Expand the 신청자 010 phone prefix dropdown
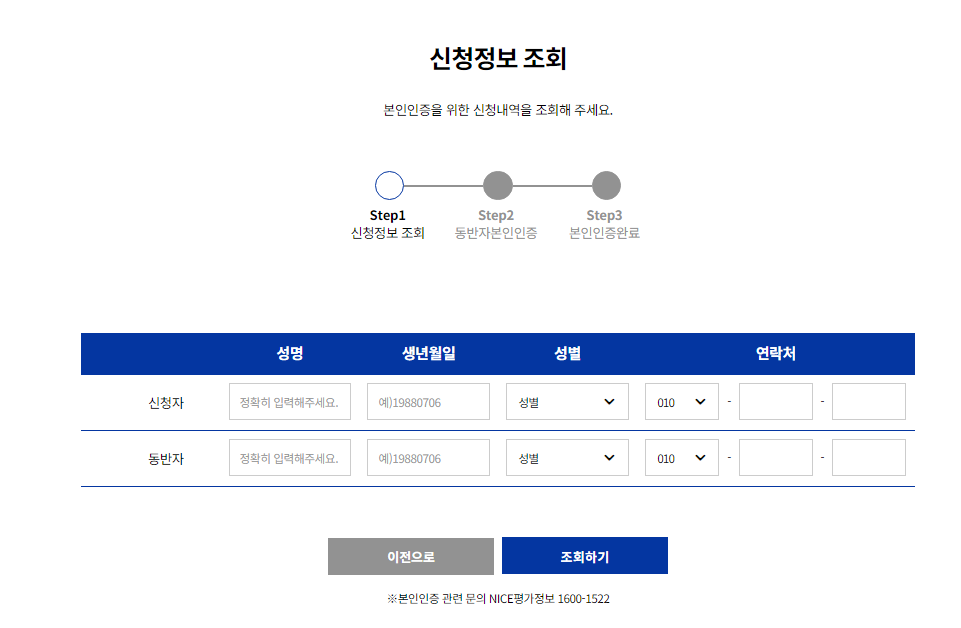 [x=682, y=402]
